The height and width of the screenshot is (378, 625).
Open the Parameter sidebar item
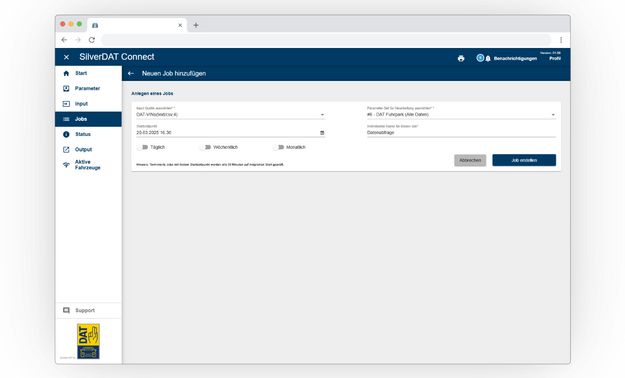click(x=88, y=89)
